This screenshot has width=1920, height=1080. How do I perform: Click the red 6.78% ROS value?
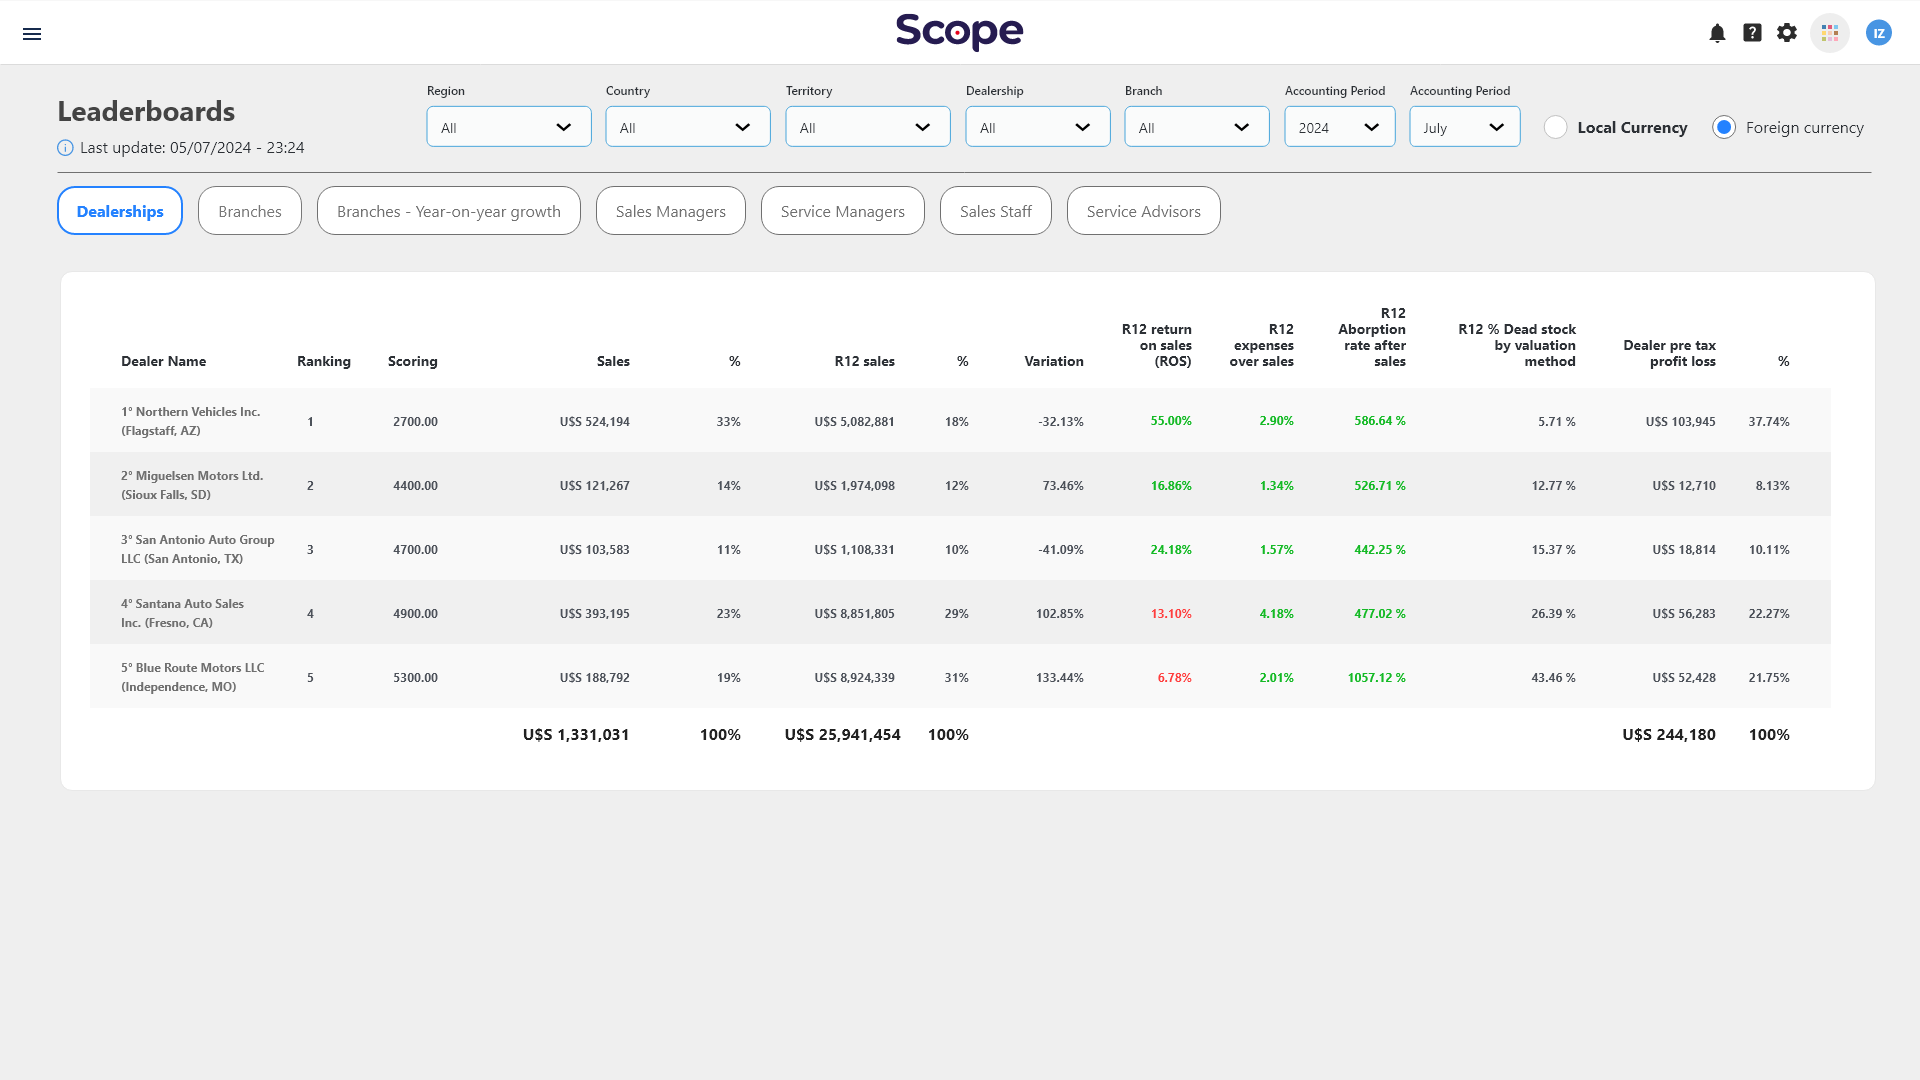tap(1175, 678)
